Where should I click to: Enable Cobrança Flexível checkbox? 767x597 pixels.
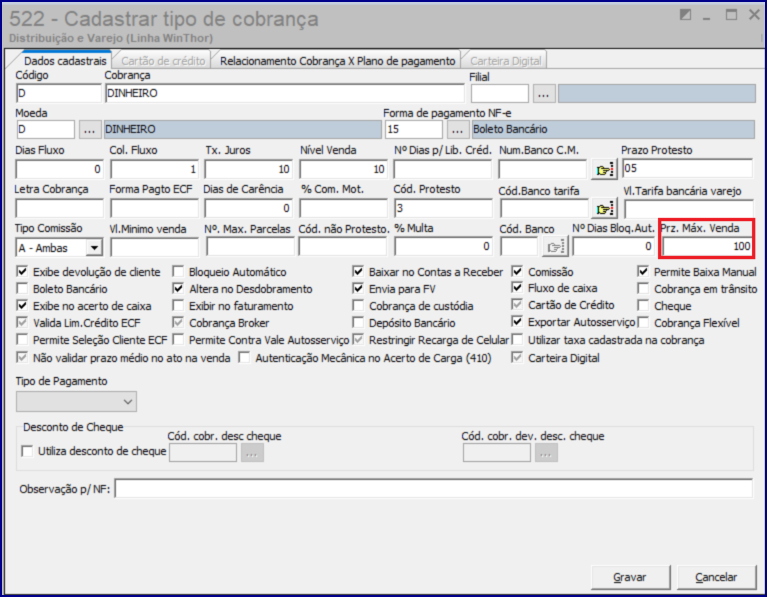click(643, 322)
